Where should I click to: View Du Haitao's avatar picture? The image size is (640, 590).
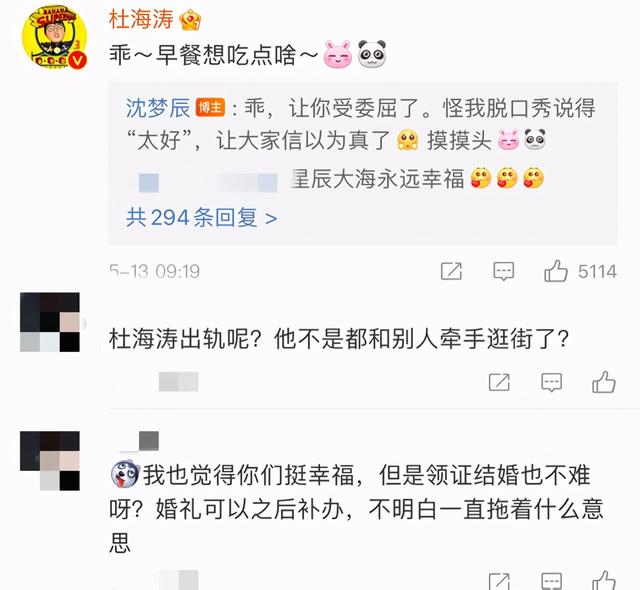click(54, 37)
